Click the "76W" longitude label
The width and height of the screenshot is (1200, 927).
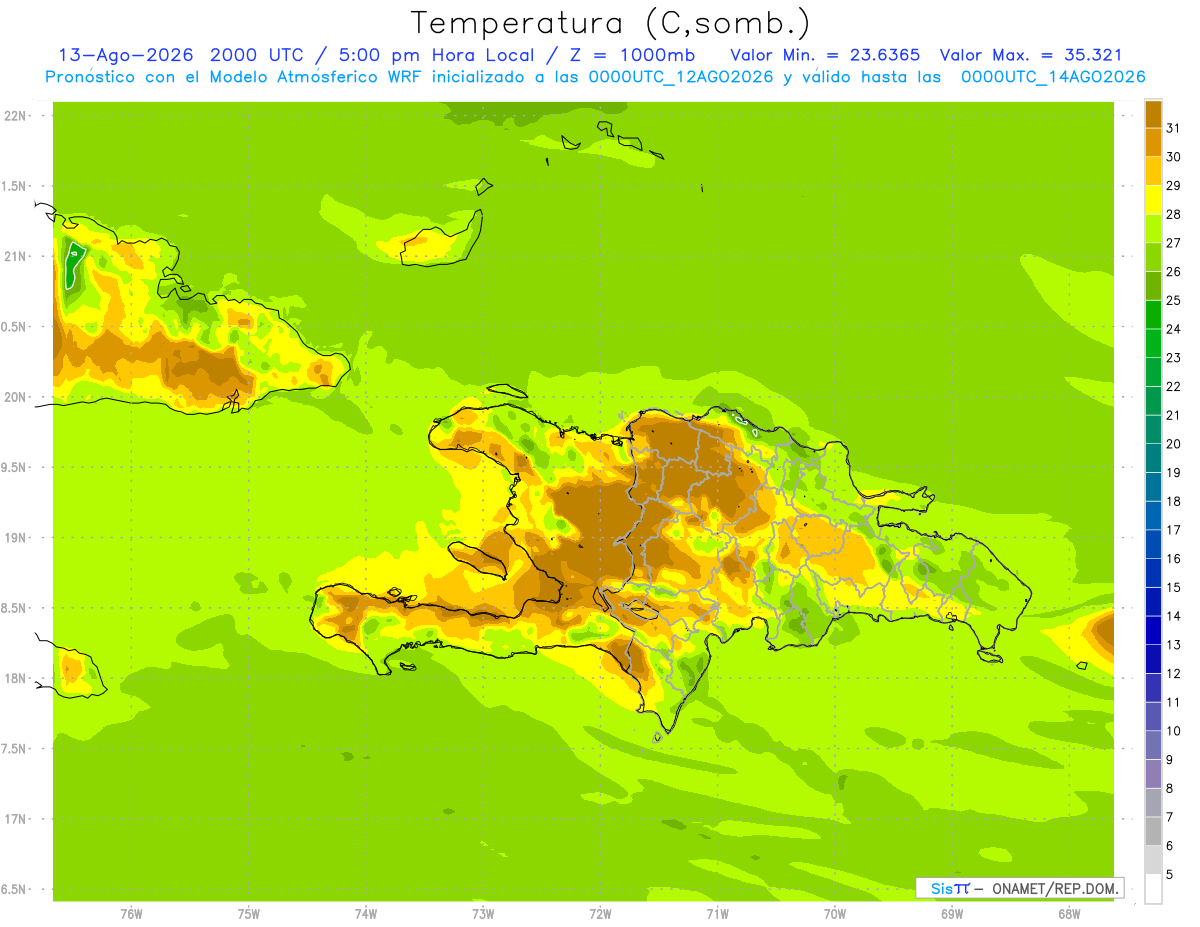point(131,914)
